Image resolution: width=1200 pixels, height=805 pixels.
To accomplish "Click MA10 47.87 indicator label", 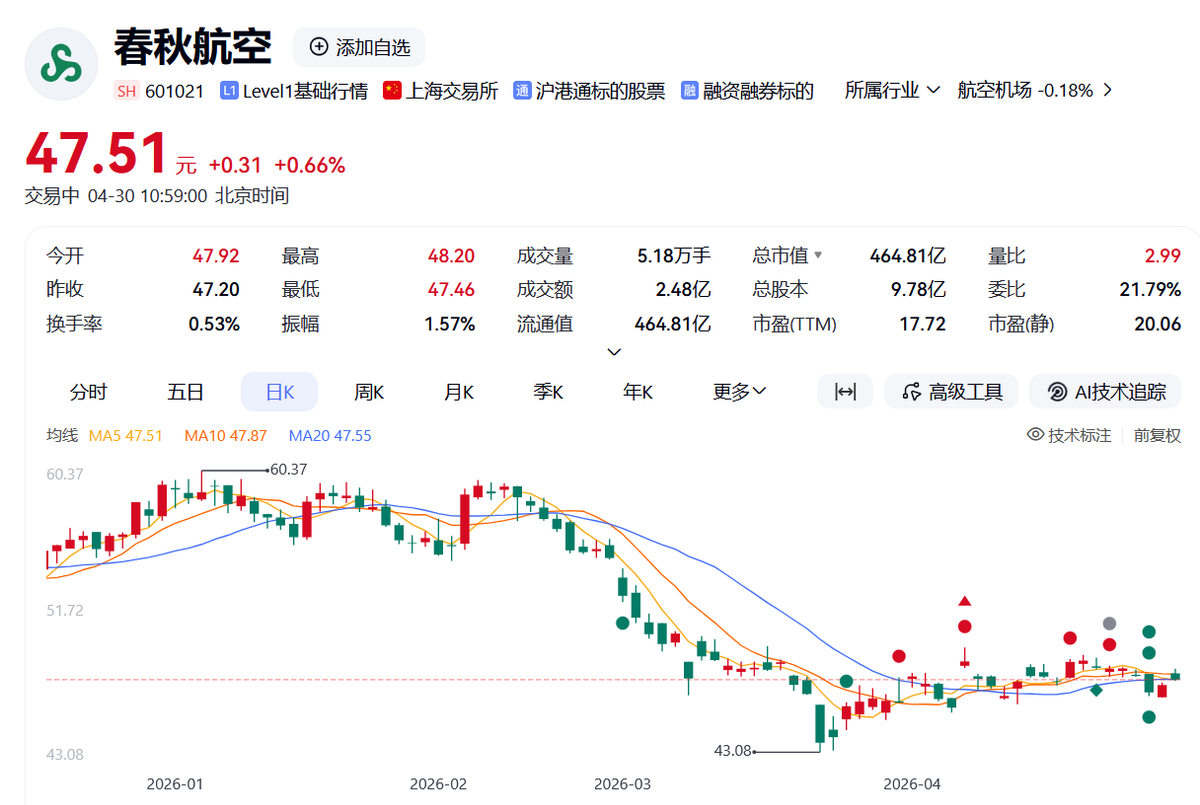I will point(226,435).
